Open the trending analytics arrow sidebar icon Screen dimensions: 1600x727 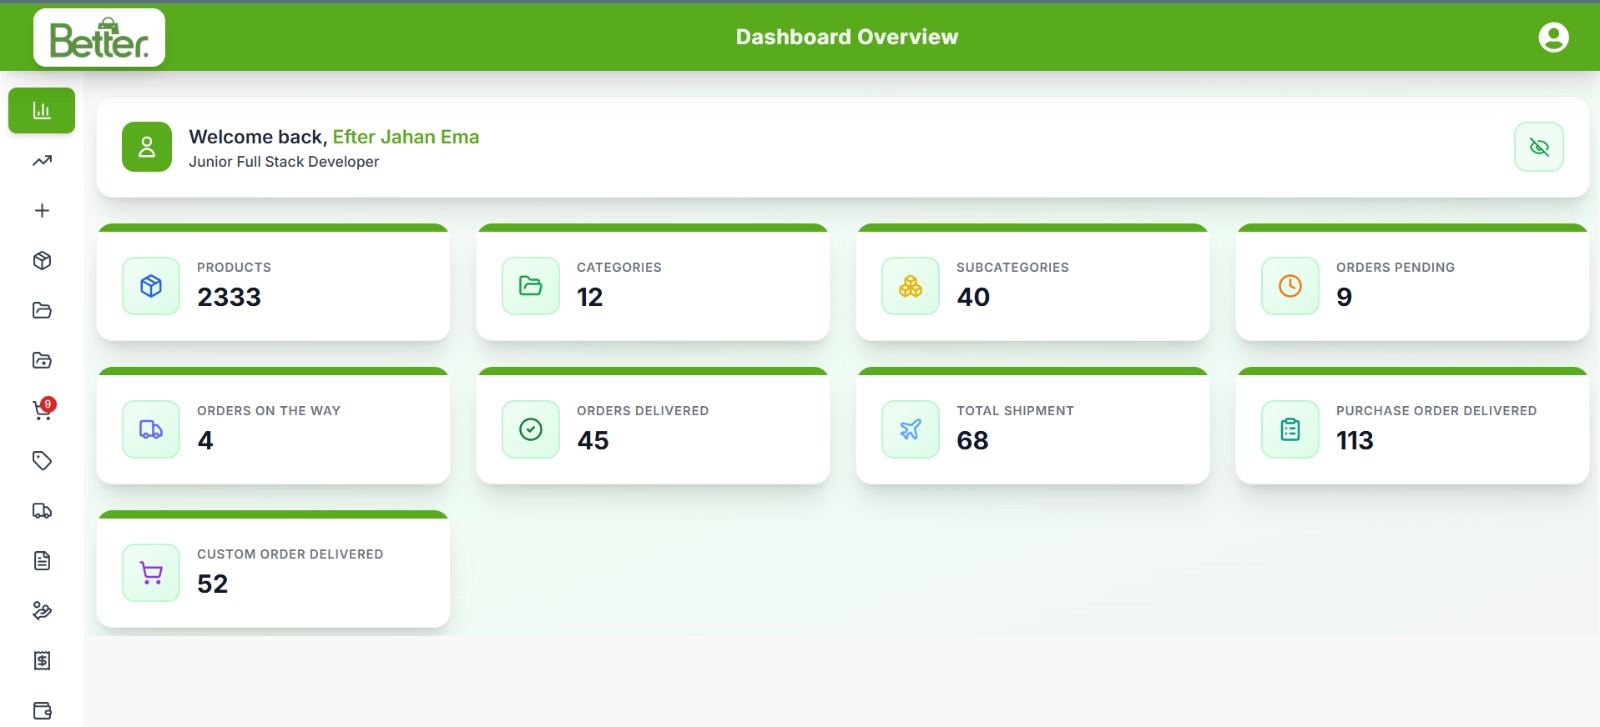pos(42,160)
